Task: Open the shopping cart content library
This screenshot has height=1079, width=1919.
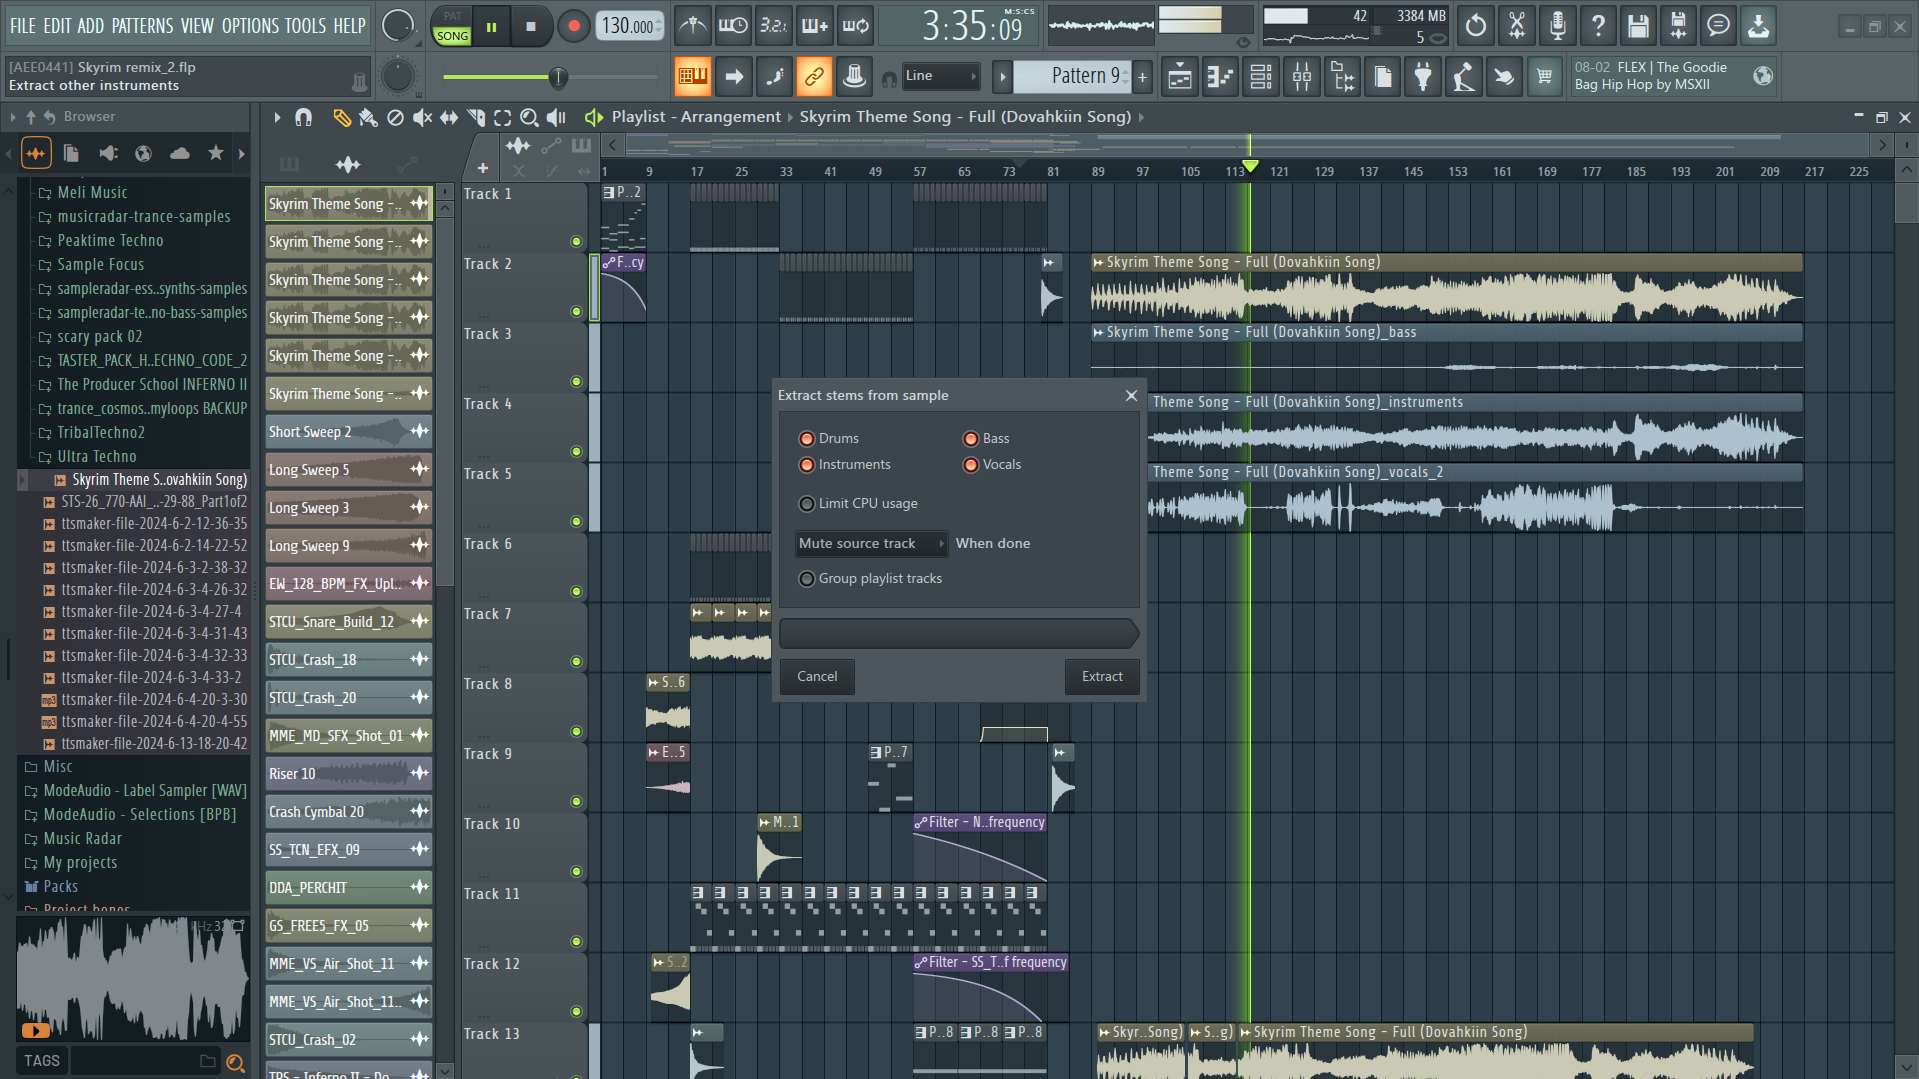Action: point(1545,77)
